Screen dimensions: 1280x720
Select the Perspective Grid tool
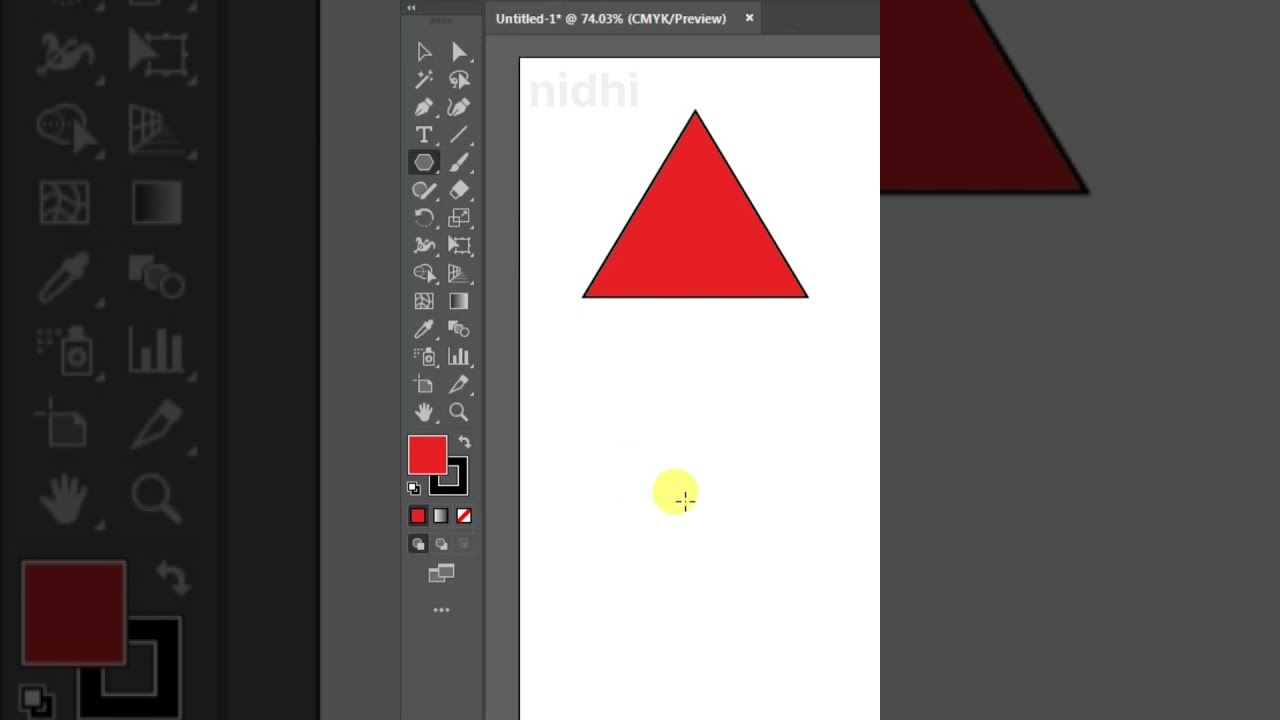point(459,273)
